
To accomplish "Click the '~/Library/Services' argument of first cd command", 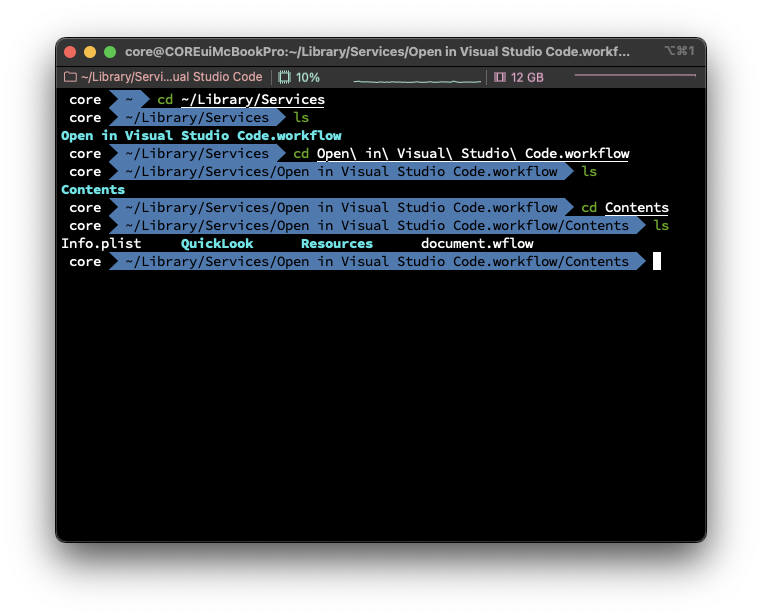I will [x=253, y=100].
